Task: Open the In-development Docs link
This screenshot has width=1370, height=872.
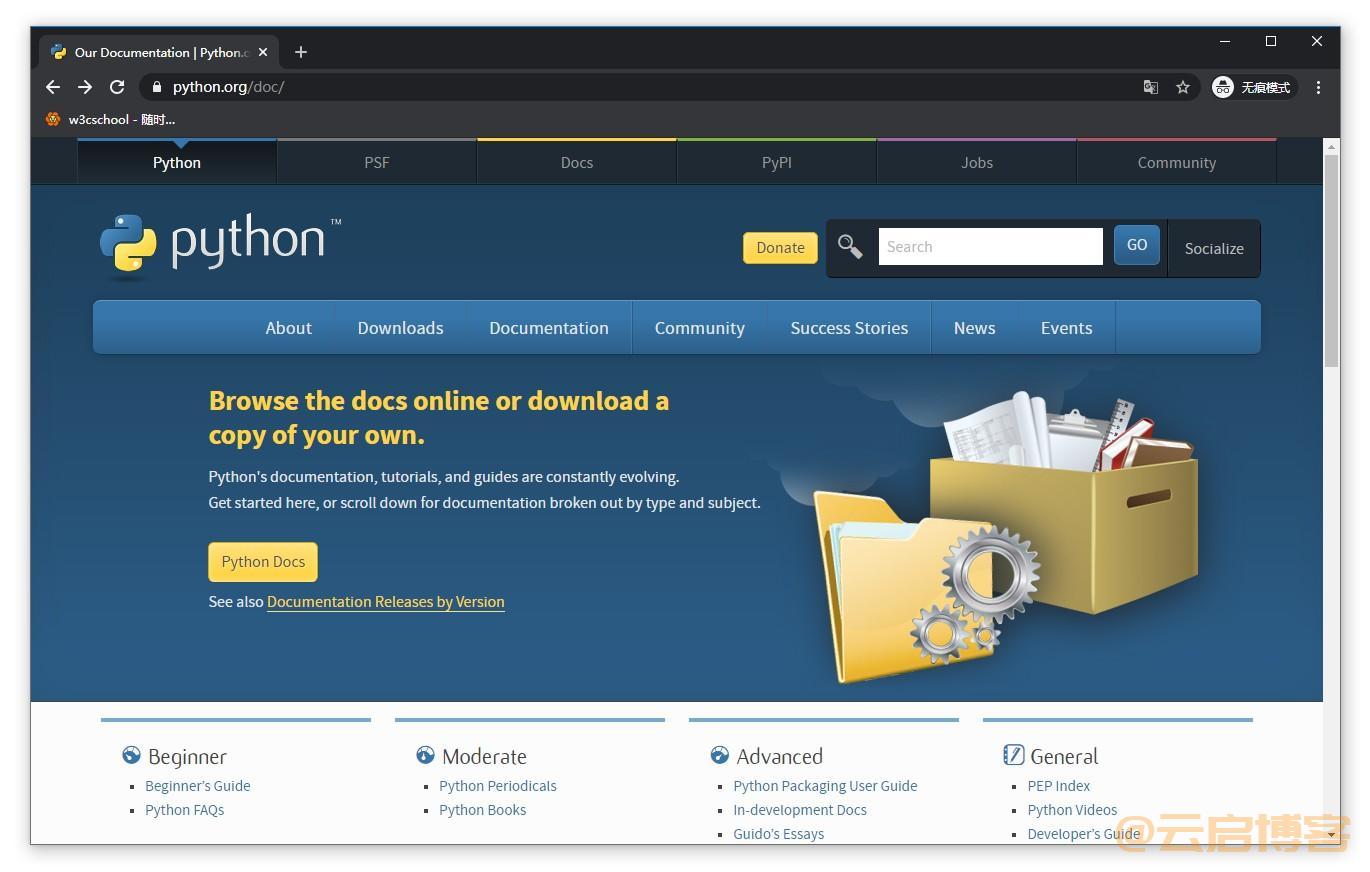Action: [x=800, y=810]
